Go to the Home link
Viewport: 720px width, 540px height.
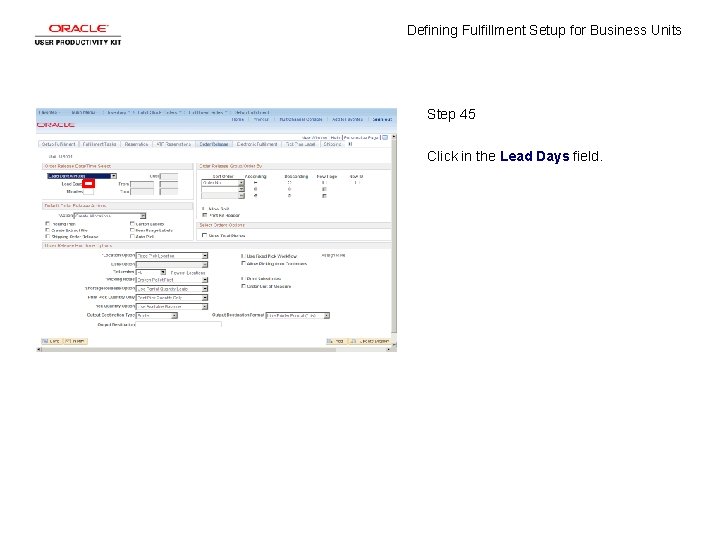pos(238,119)
